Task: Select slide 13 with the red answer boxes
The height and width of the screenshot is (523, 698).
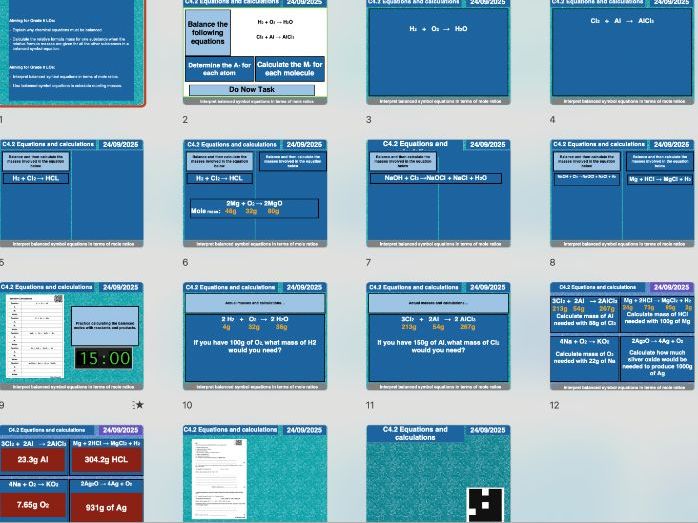Action: 71,474
